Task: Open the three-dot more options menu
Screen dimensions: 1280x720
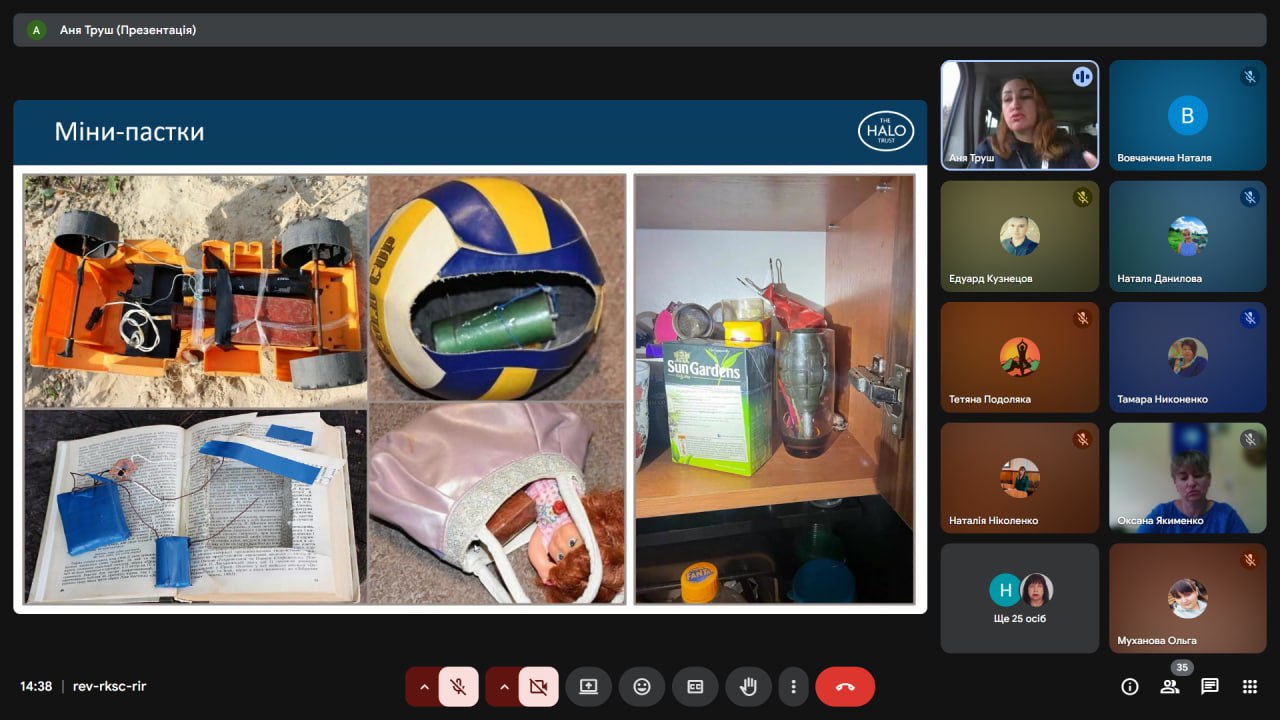Action: (x=793, y=687)
